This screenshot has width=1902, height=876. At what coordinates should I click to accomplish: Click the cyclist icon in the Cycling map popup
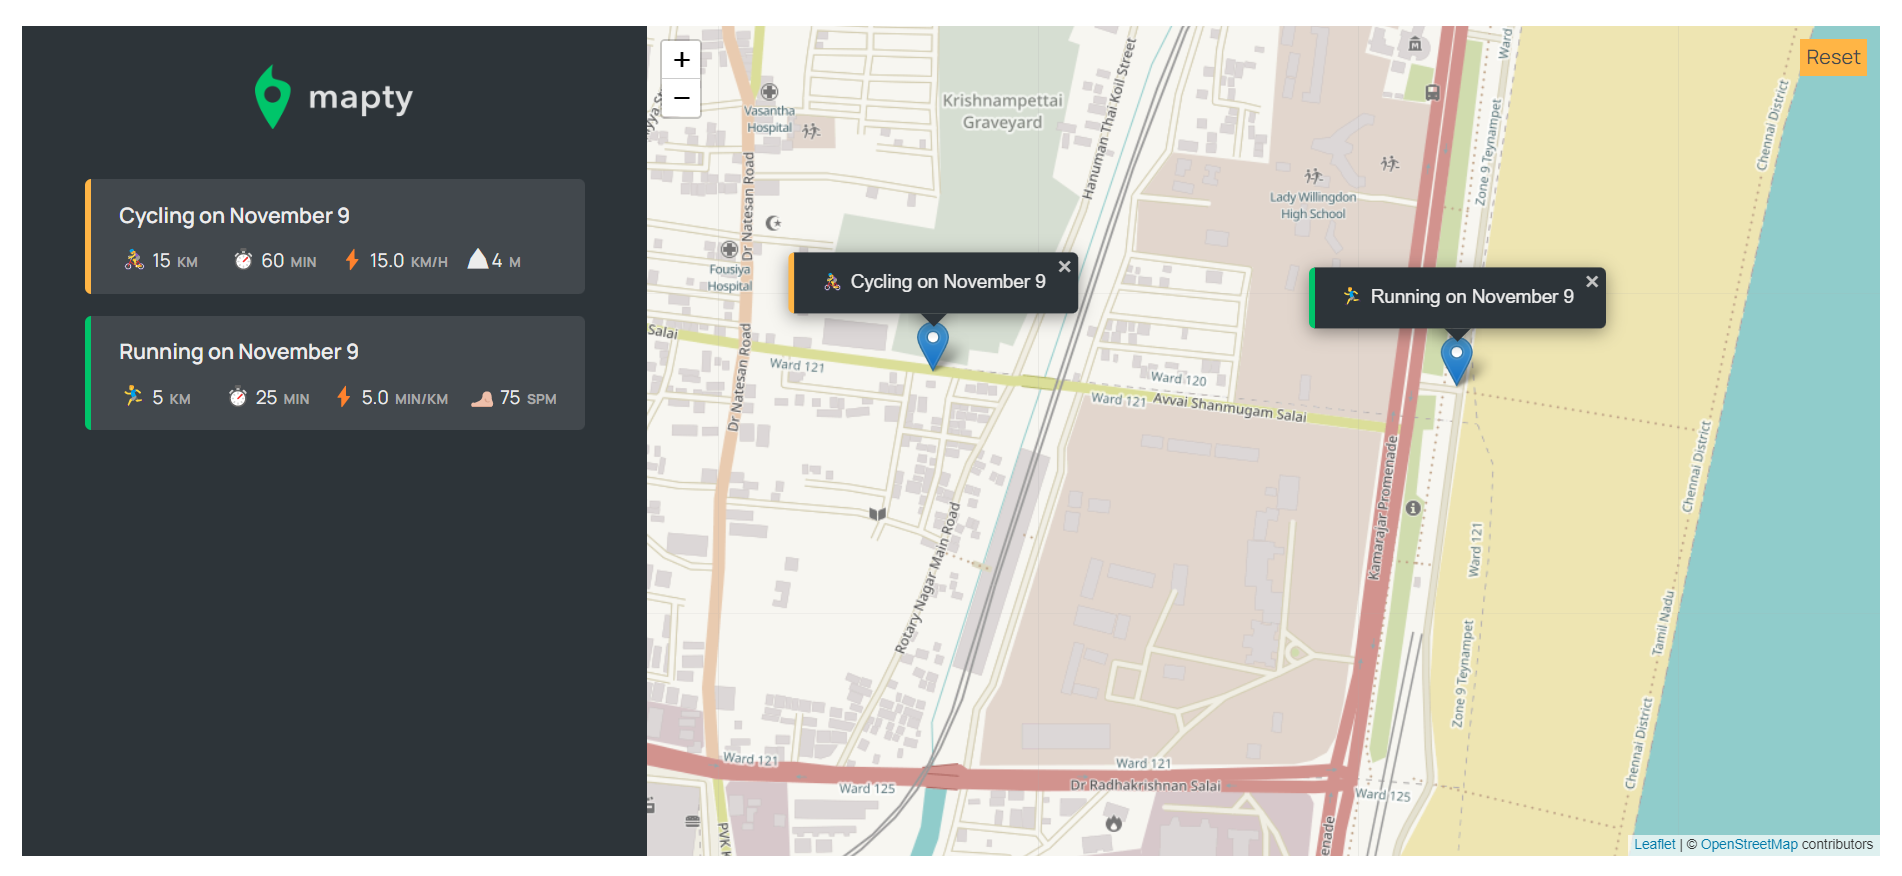(832, 282)
